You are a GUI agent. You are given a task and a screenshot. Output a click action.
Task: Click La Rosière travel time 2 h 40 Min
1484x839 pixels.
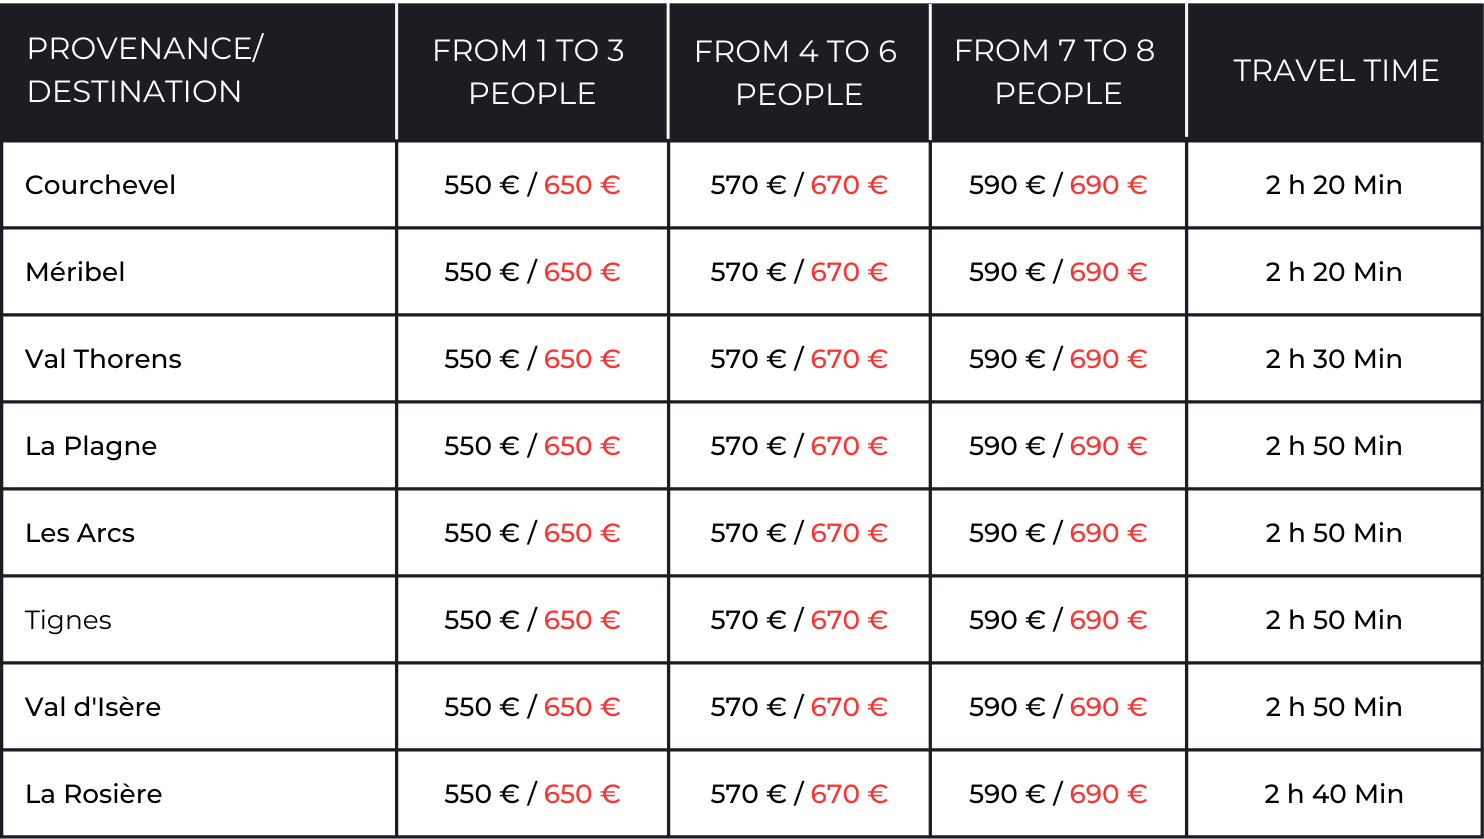coord(1334,794)
